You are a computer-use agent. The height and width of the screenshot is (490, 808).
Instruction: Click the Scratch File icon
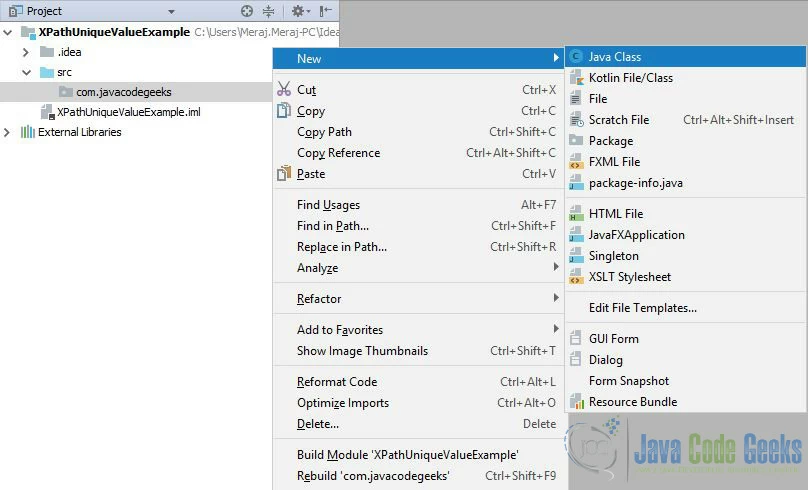[x=577, y=120]
